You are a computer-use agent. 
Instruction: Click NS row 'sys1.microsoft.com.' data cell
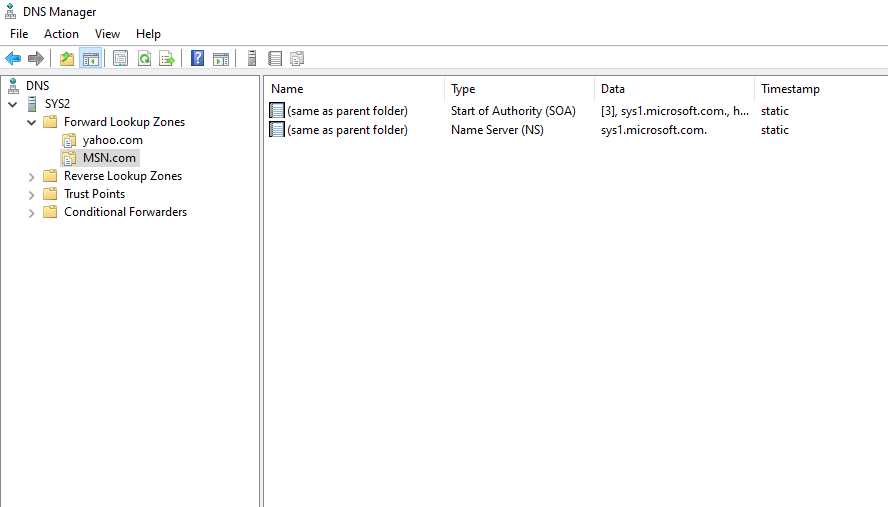(x=654, y=130)
